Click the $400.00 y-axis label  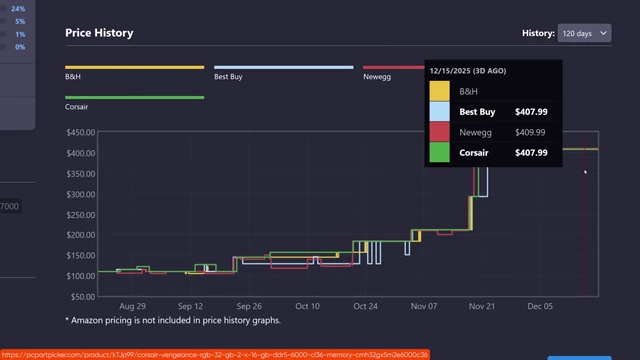pyautogui.click(x=81, y=153)
